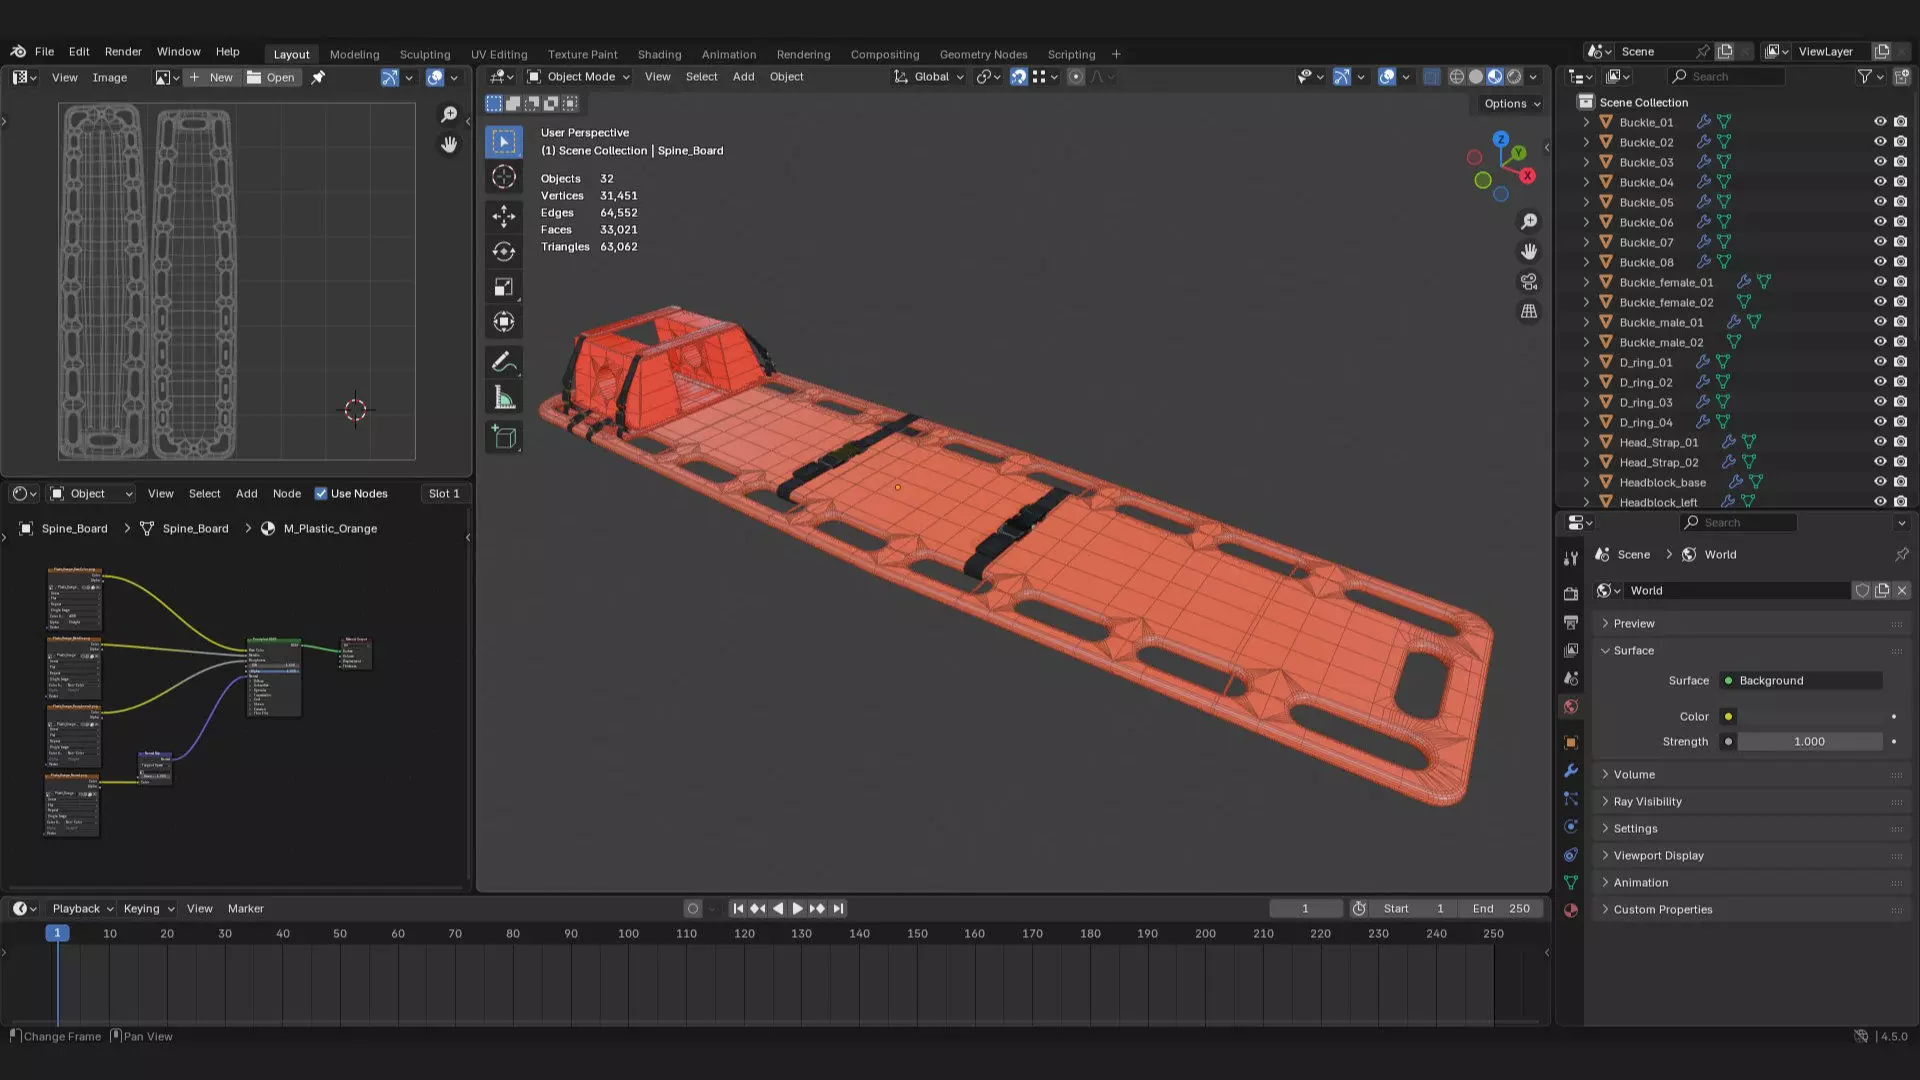The image size is (1920, 1080).
Task: Open the Material properties tab
Action: point(1571,910)
